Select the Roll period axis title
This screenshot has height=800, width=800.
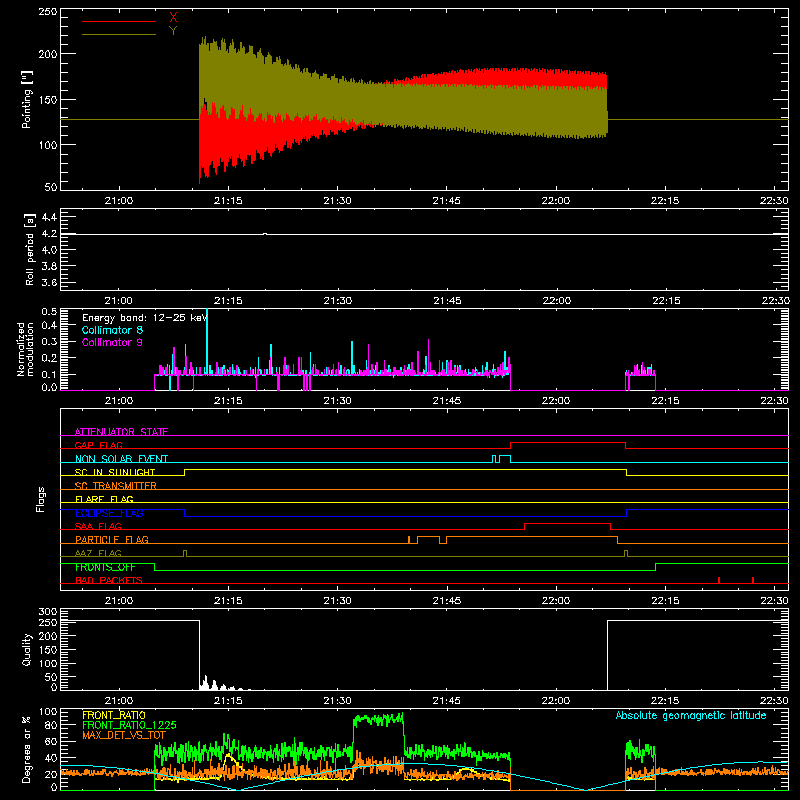point(30,249)
